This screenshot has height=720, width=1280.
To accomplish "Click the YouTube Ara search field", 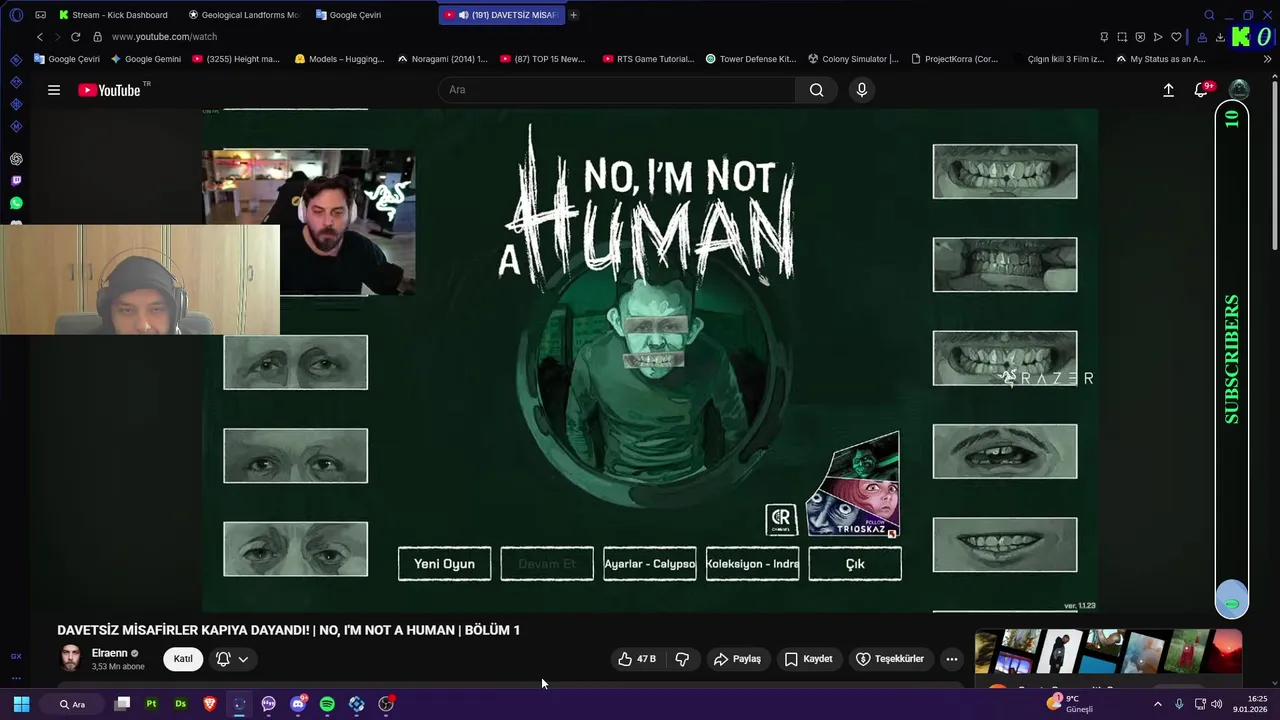I will pyautogui.click(x=617, y=90).
